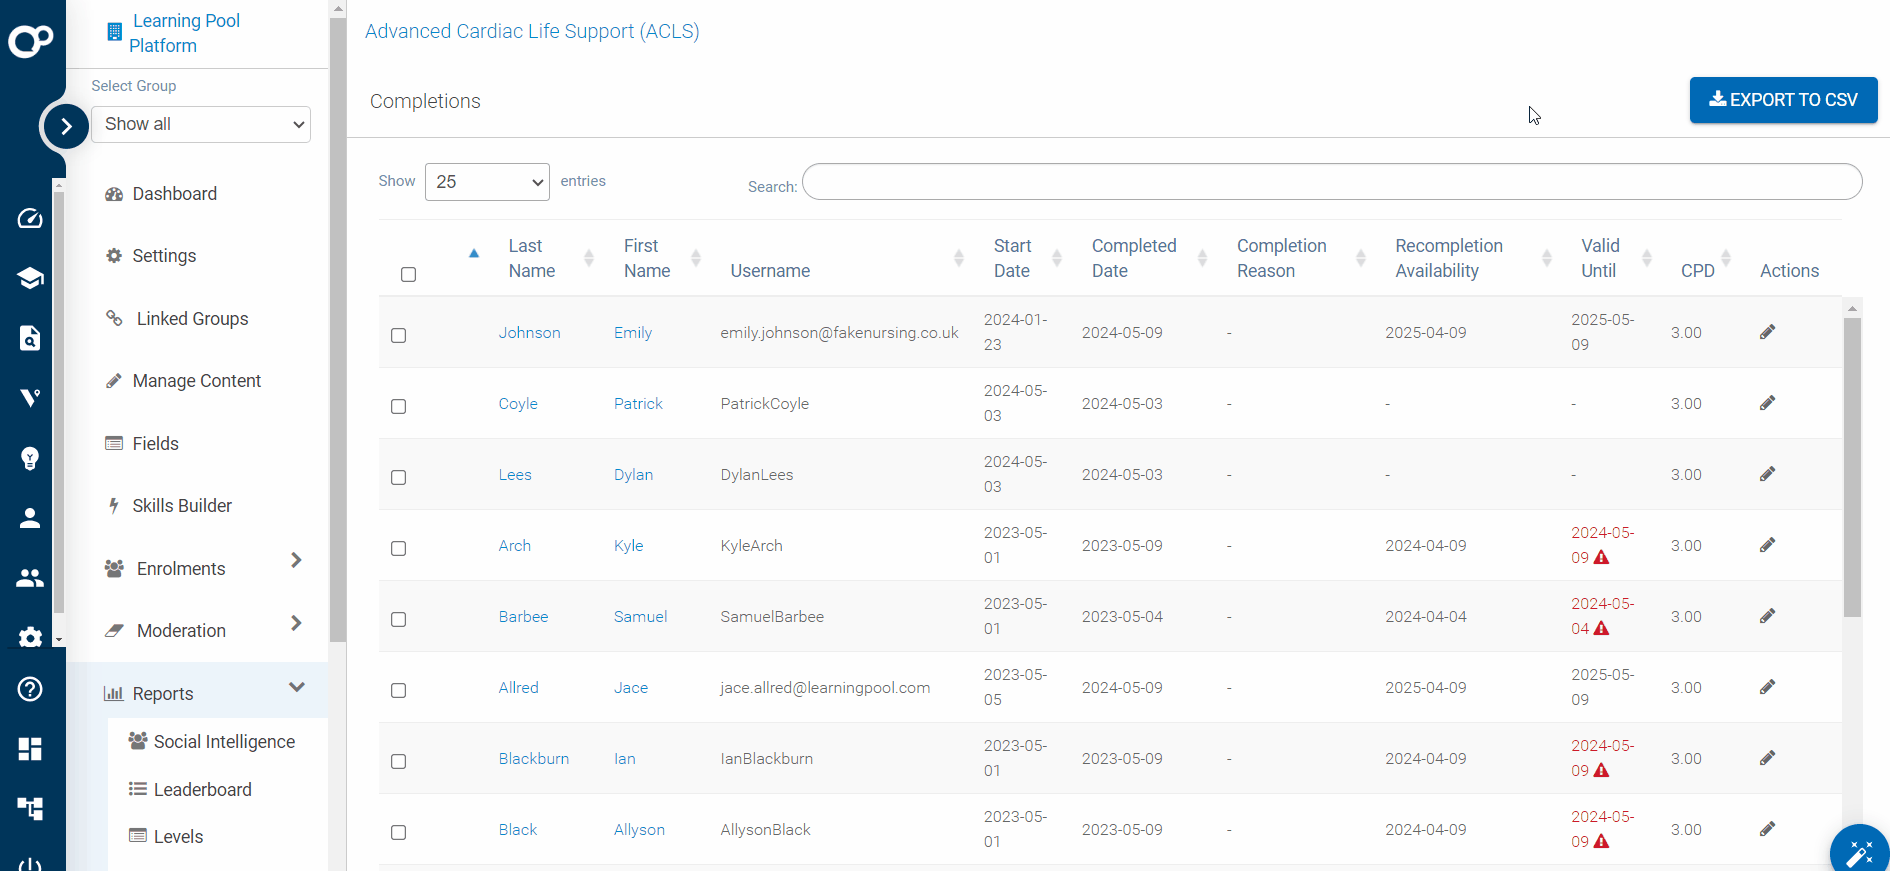Open the Learning Pool Platform link

[185, 33]
